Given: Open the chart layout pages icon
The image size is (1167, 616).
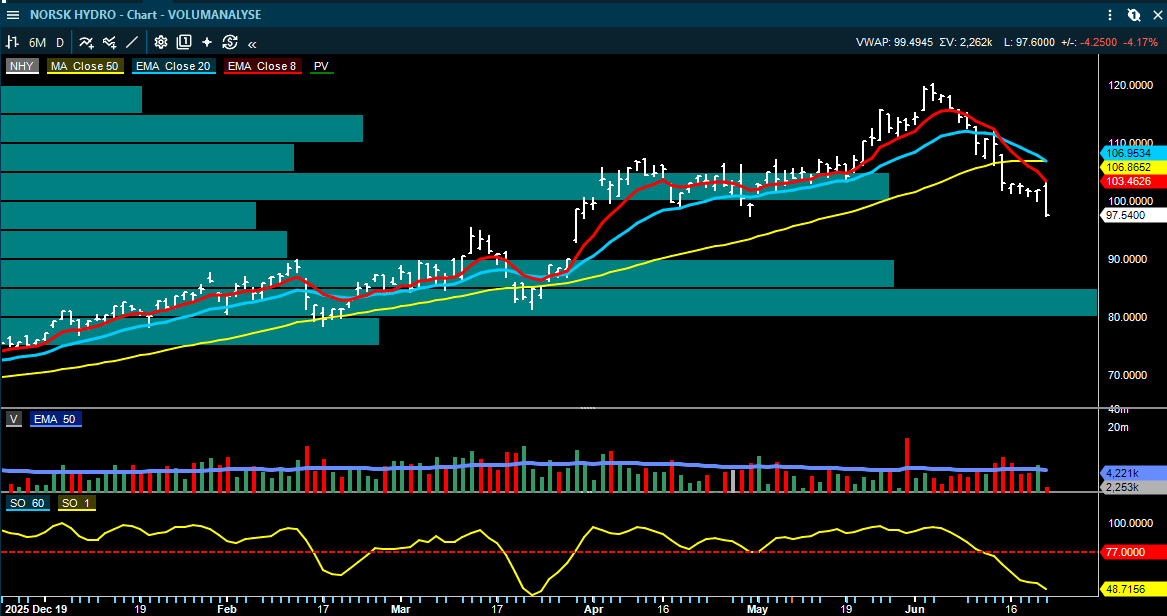Looking at the screenshot, I should [184, 42].
